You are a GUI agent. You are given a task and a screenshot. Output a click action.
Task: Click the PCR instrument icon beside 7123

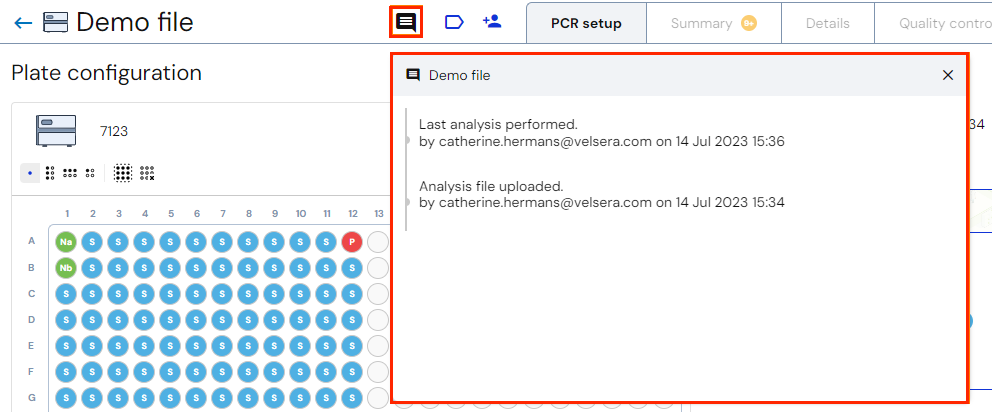point(56,131)
